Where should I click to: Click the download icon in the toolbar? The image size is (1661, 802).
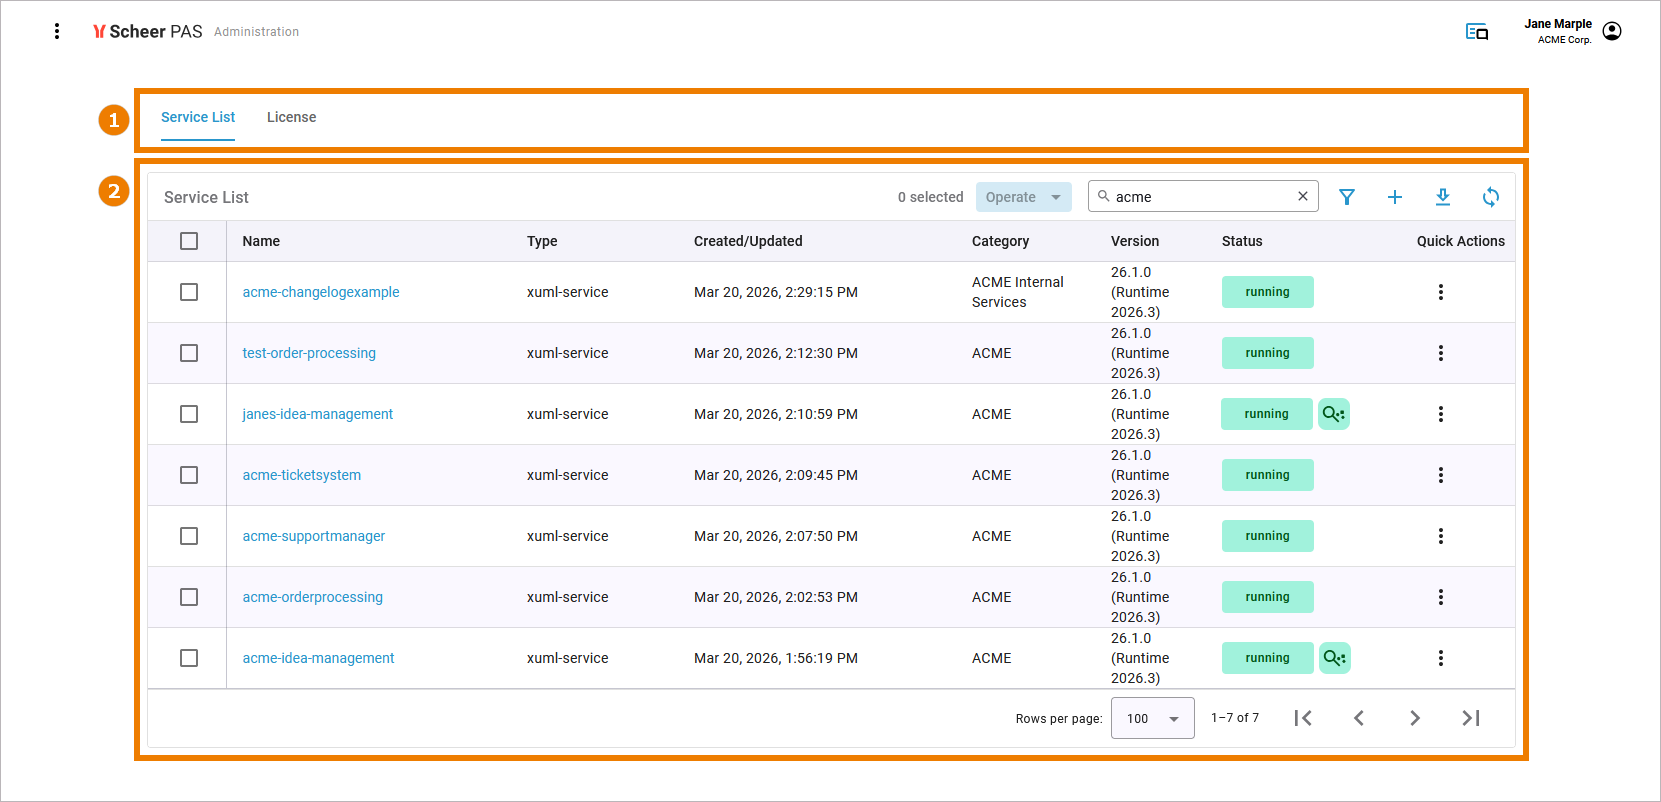[1442, 197]
